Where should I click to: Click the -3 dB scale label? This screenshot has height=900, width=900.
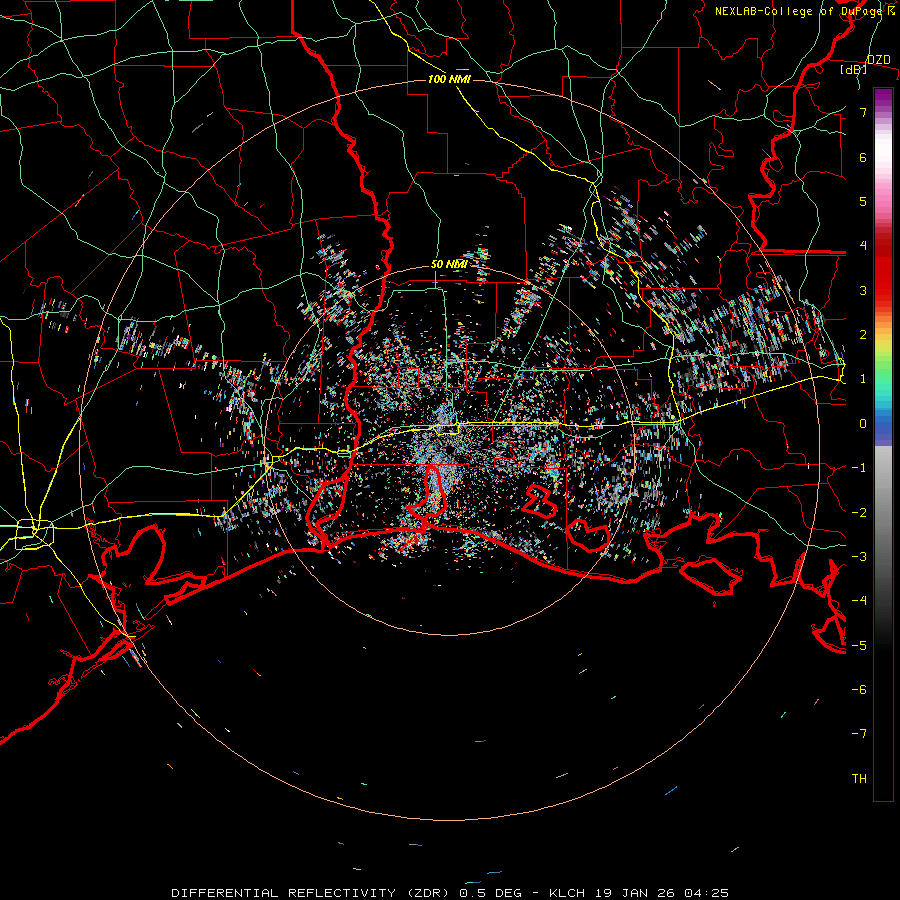(x=859, y=557)
